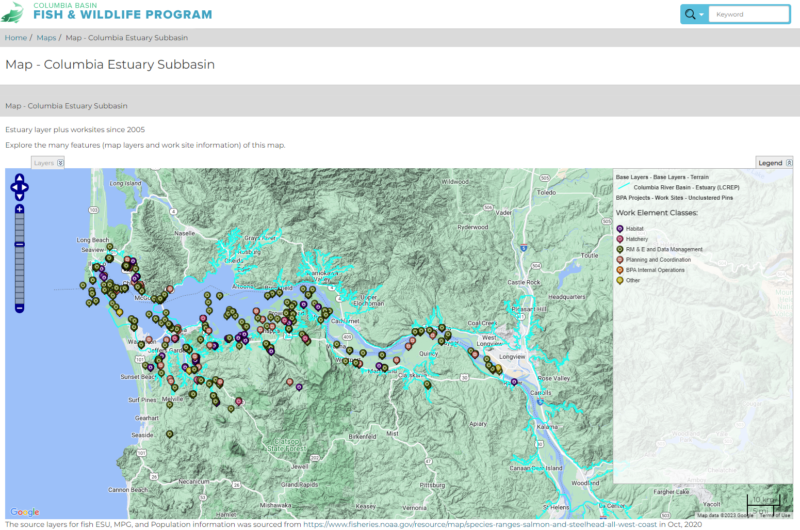The width and height of the screenshot is (800, 530).
Task: Click the pan down arrow on map
Action: click(x=19, y=195)
